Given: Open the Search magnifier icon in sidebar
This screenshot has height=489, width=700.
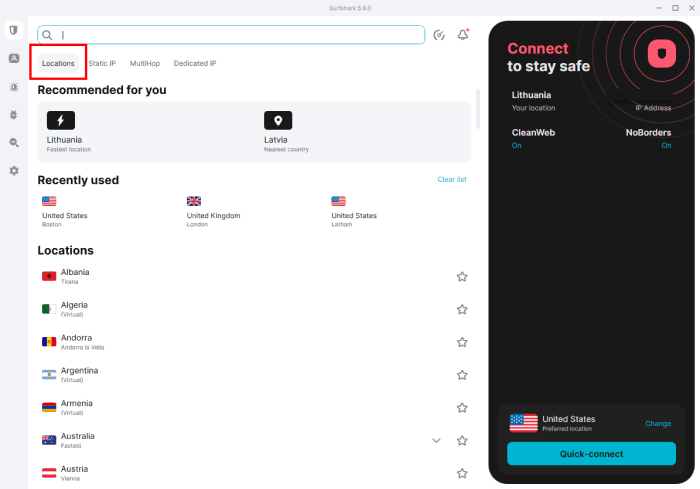Looking at the screenshot, I should click(14, 143).
